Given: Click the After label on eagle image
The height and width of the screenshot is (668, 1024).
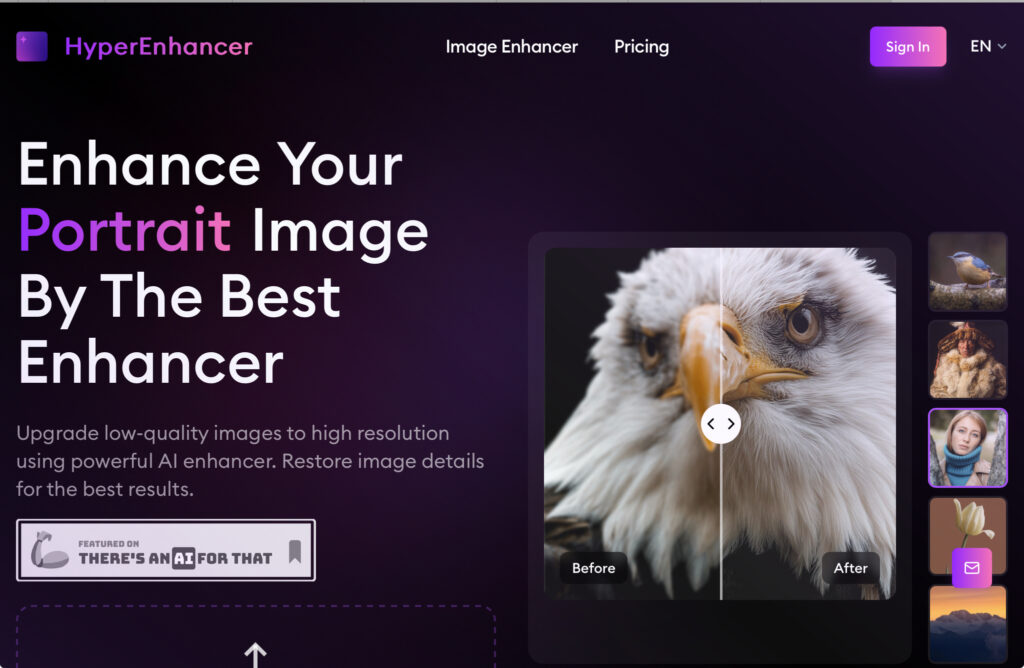Looking at the screenshot, I should point(850,568).
